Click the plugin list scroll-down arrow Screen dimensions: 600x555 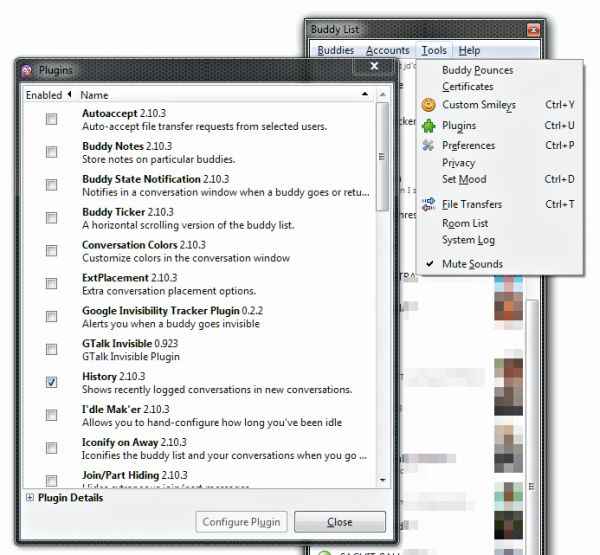click(x=382, y=480)
